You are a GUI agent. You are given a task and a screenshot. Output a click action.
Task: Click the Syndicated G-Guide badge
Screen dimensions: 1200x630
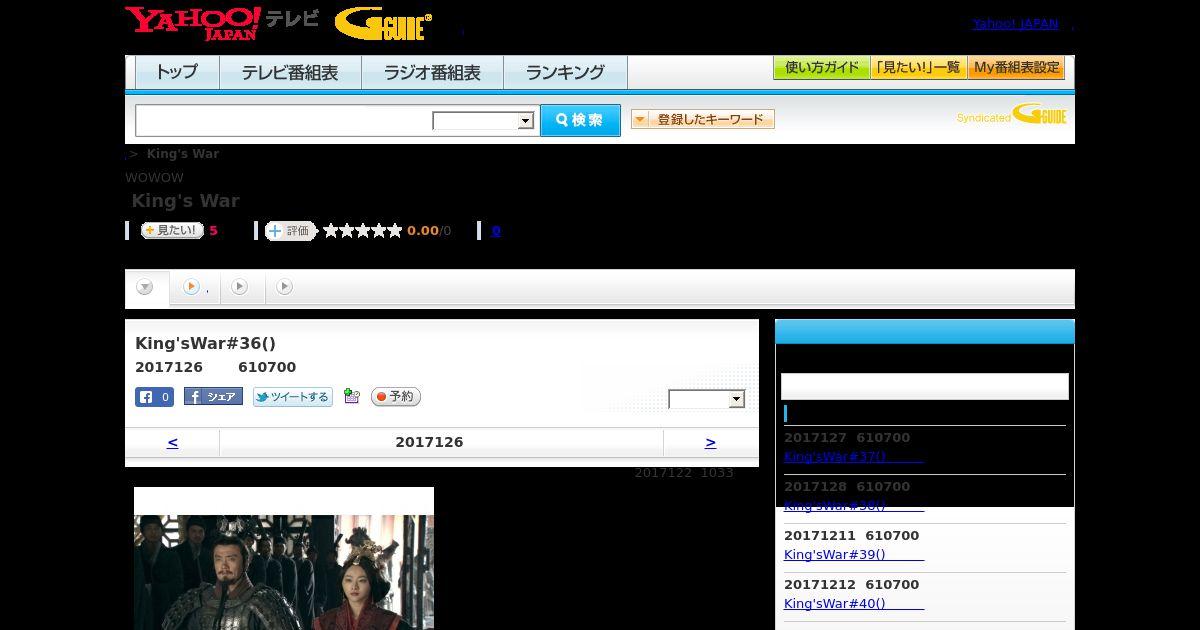[1012, 115]
